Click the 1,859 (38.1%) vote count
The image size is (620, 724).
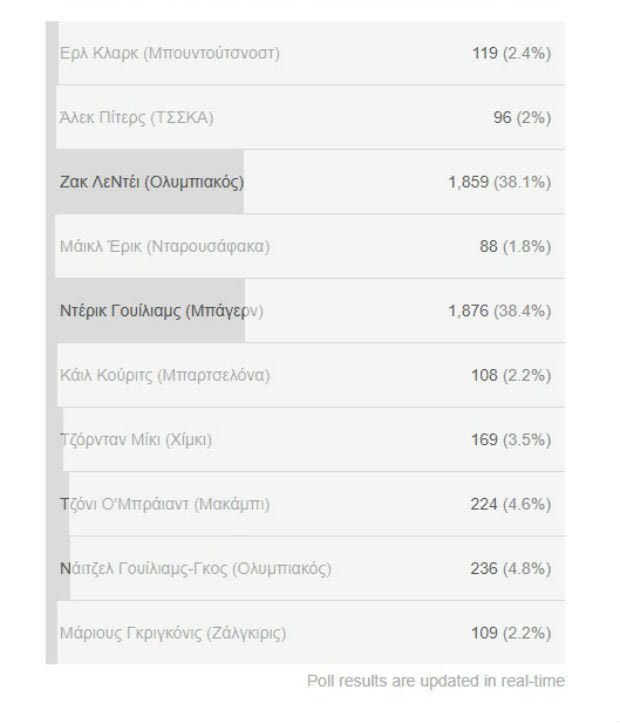pos(500,182)
